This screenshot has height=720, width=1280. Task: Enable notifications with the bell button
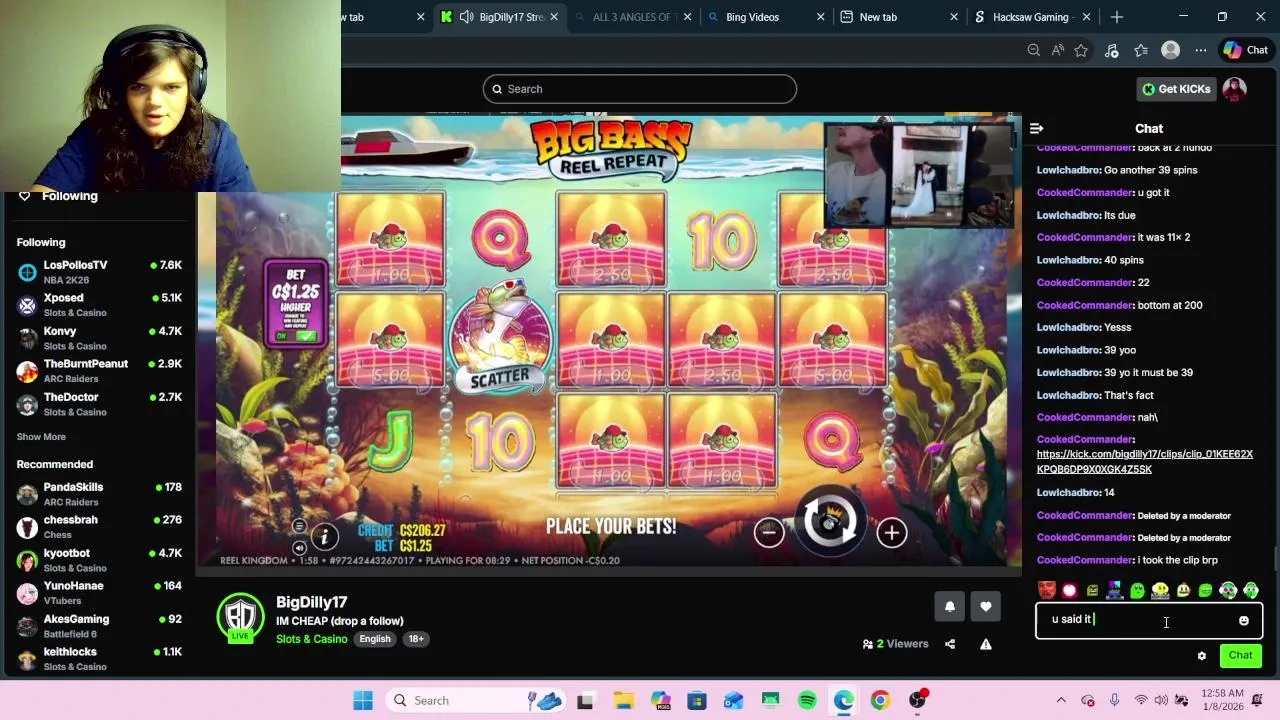pyautogui.click(x=950, y=606)
